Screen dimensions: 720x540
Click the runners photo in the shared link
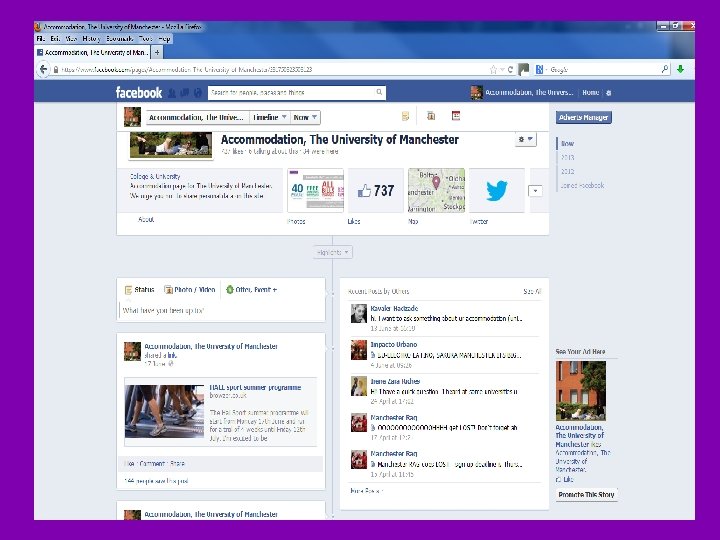[x=164, y=411]
